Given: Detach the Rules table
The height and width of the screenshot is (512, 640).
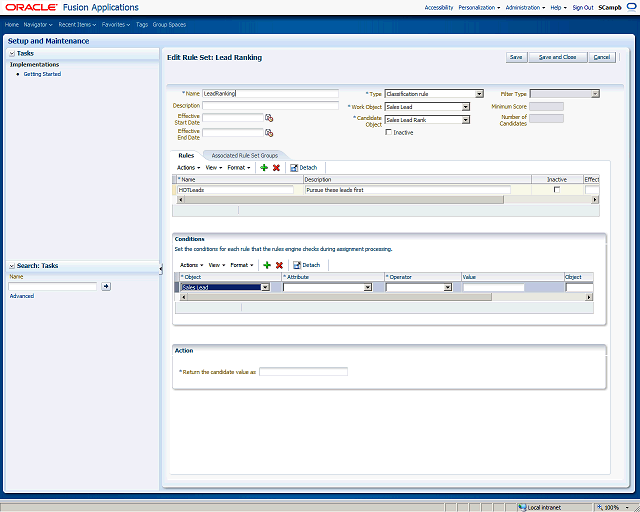Looking at the screenshot, I should [303, 167].
